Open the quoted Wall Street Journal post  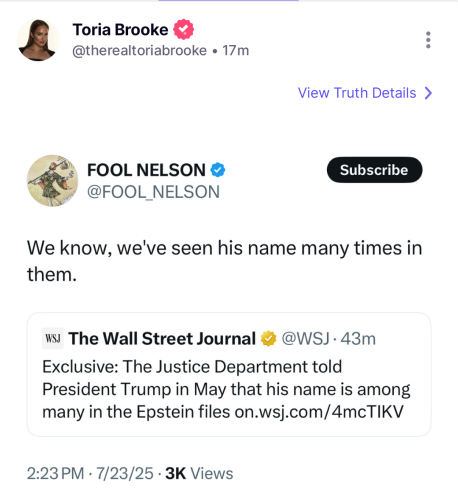229,374
